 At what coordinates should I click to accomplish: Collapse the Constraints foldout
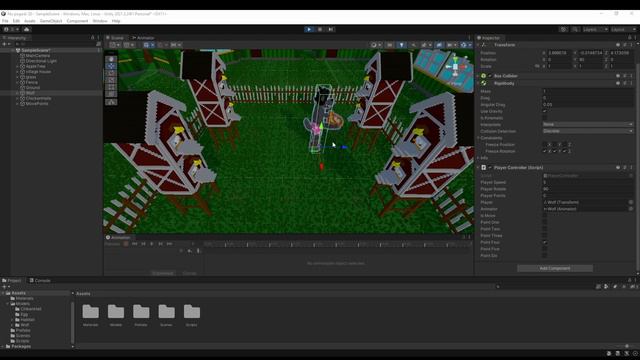478,138
